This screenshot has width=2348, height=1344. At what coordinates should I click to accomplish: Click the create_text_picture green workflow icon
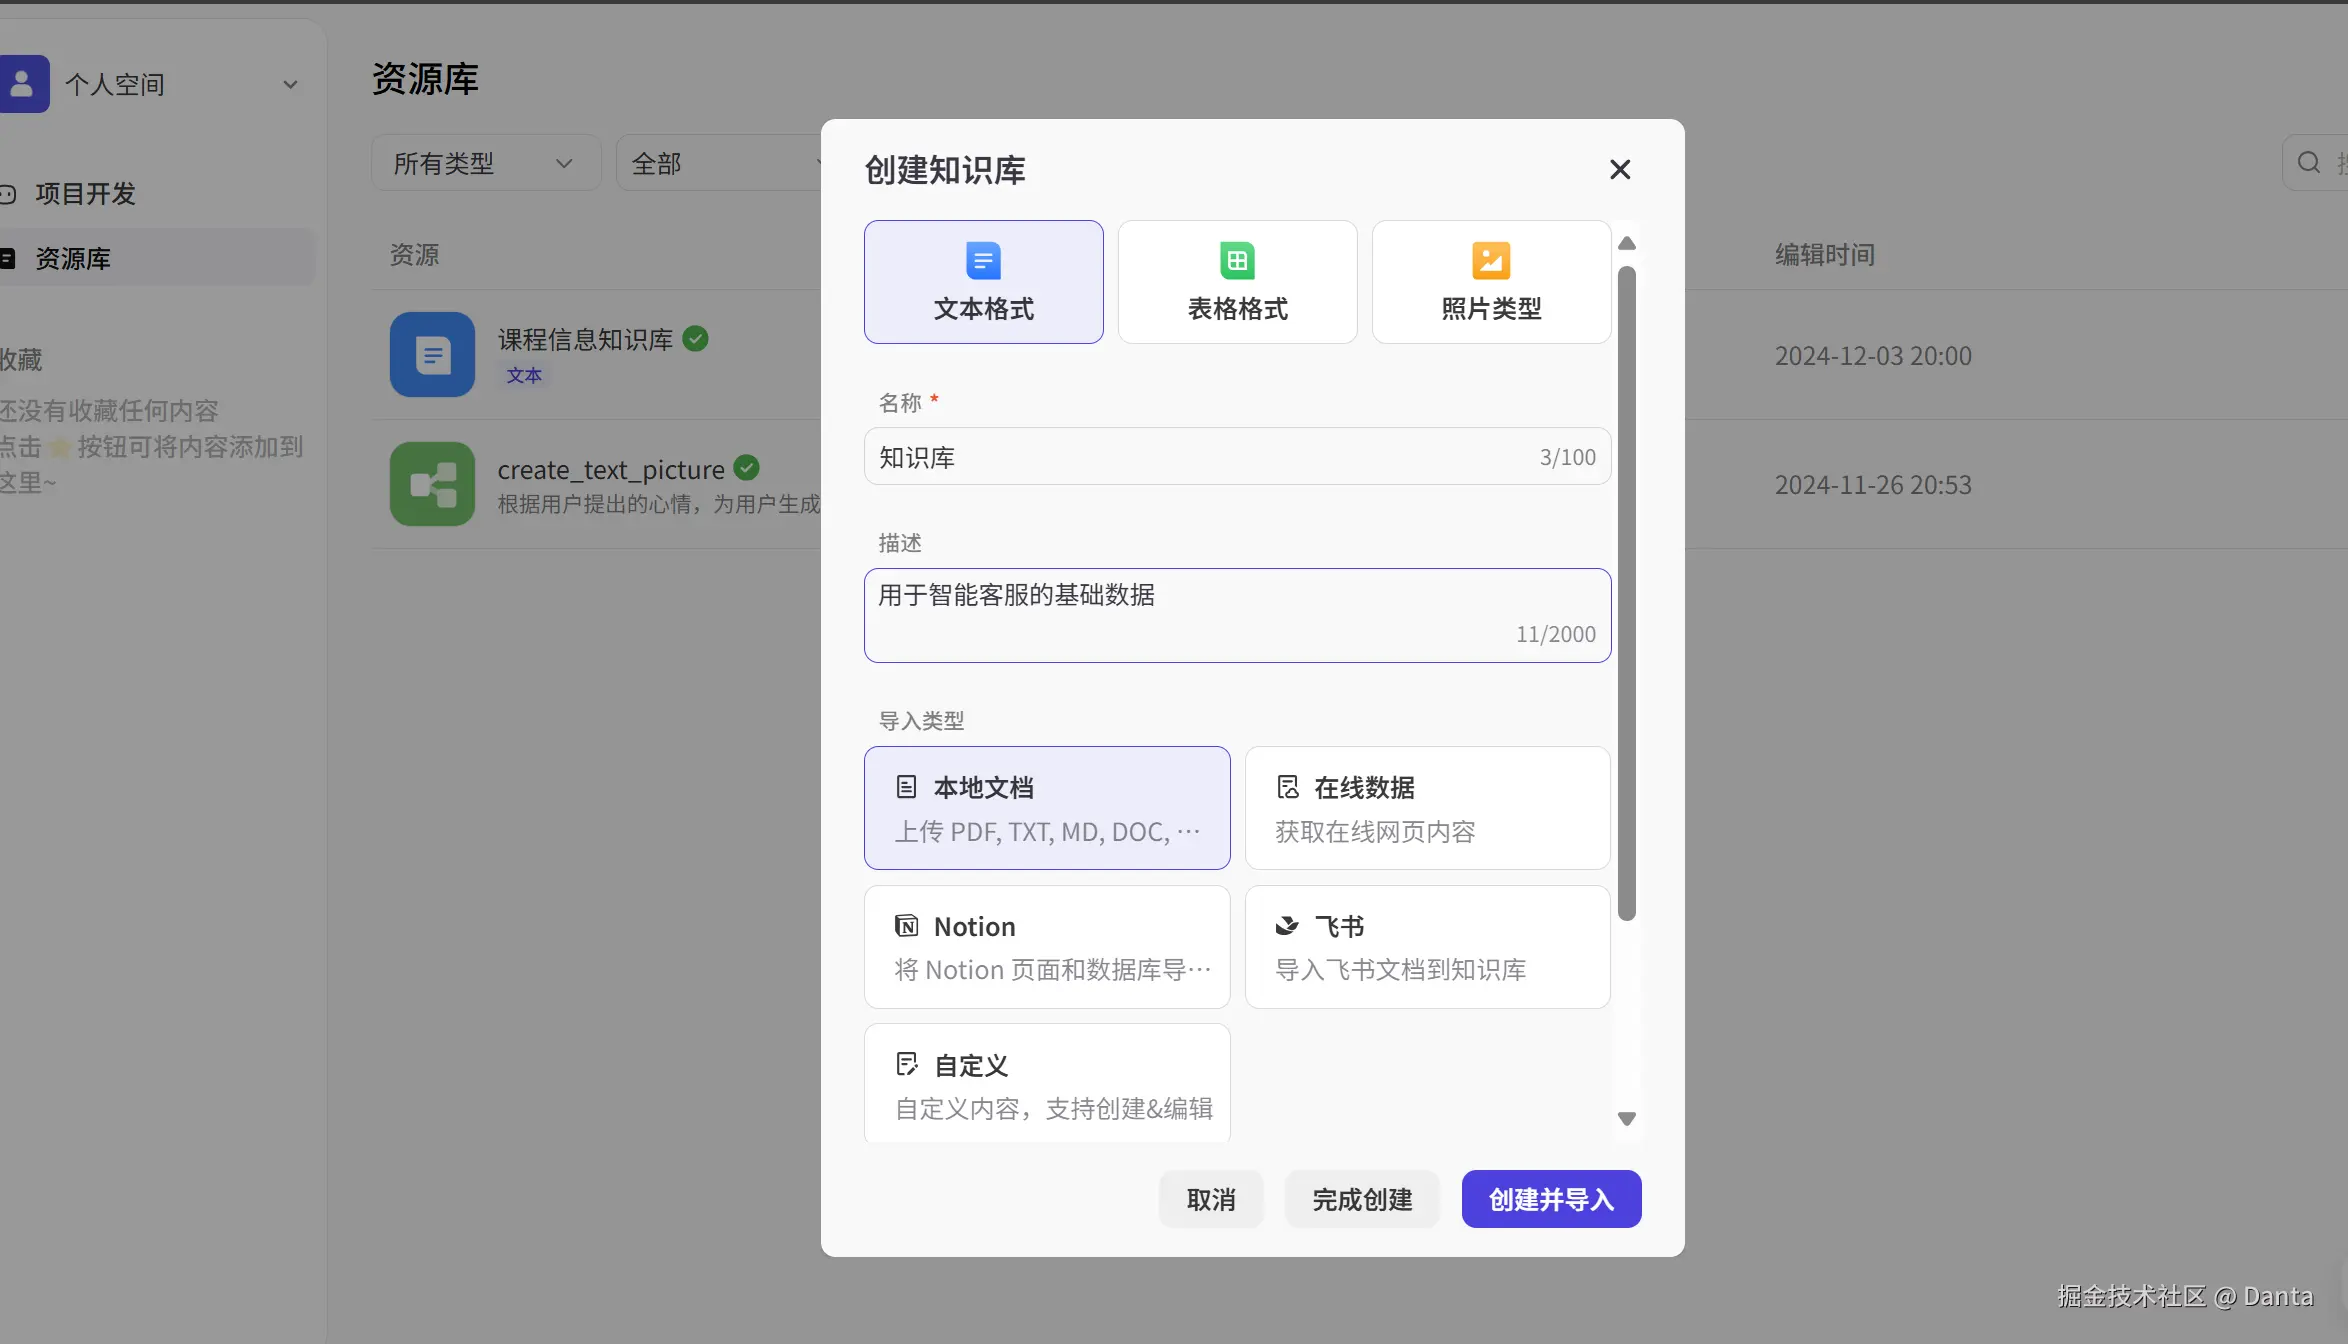tap(432, 484)
